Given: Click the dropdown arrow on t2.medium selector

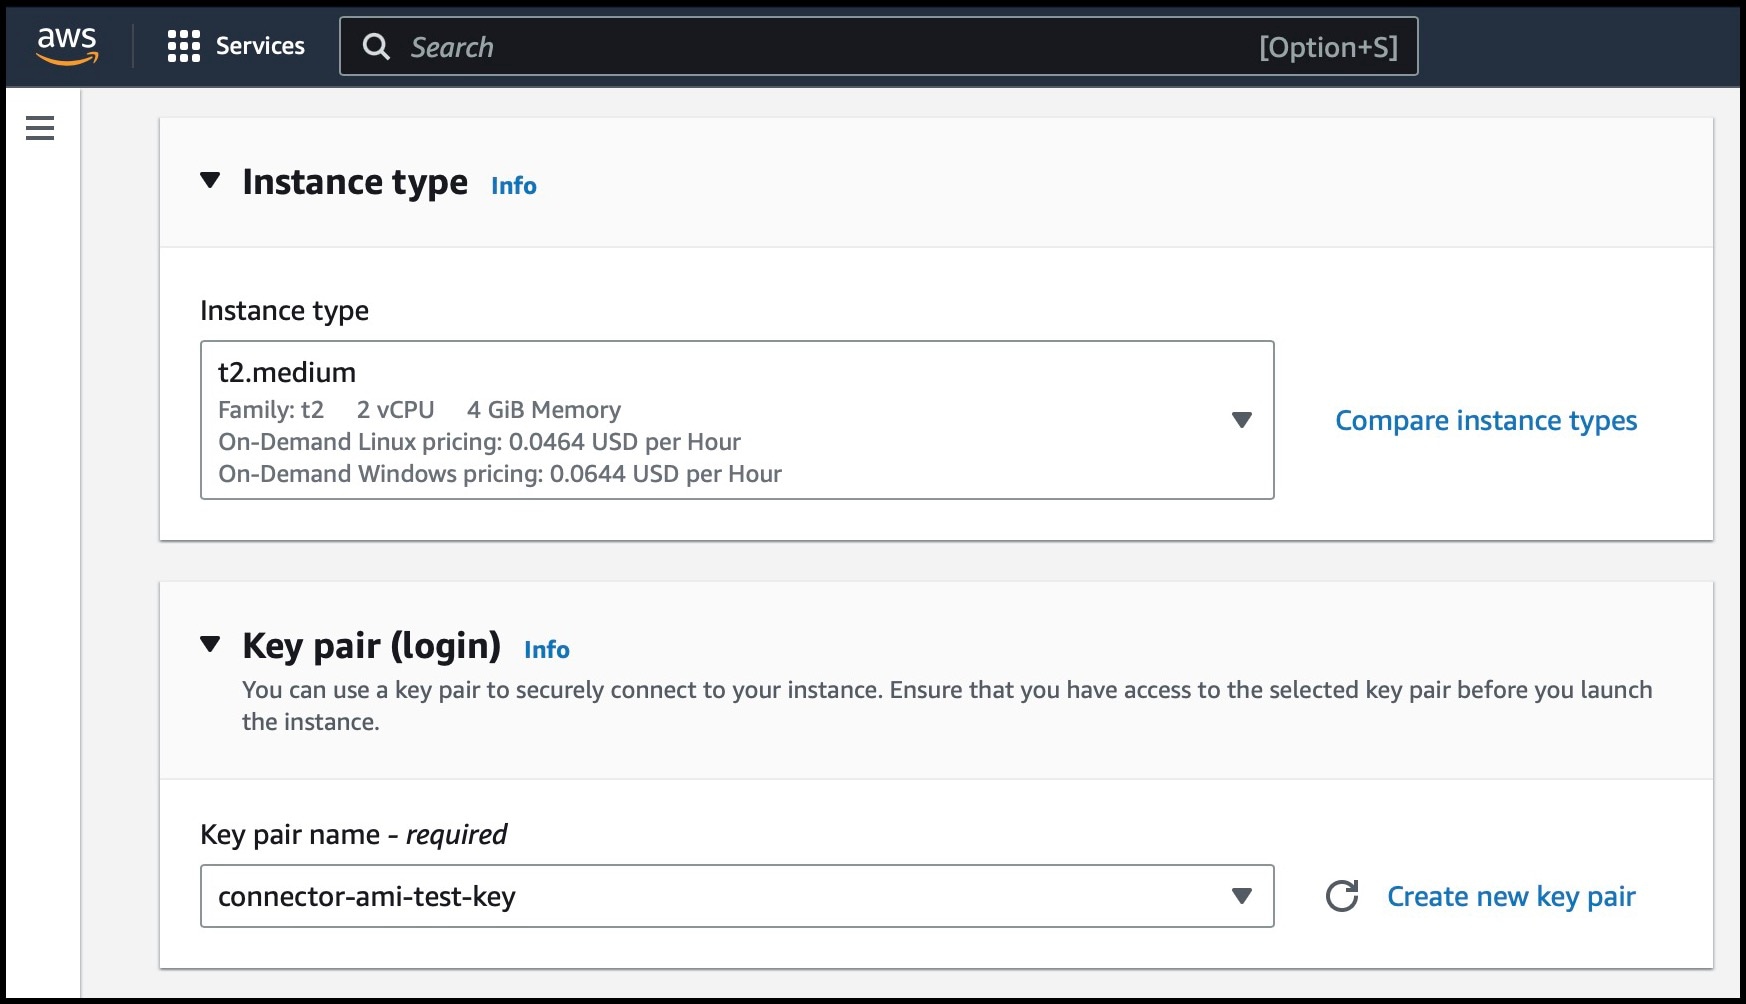Looking at the screenshot, I should pos(1242,420).
